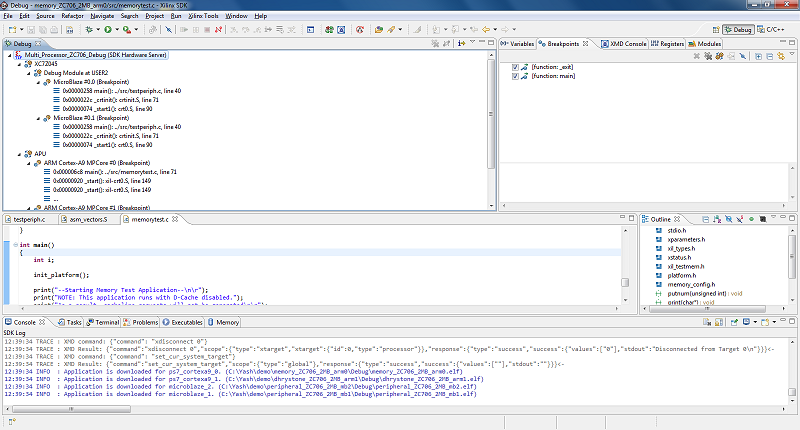Click the Skip All Breakpoints toolbar icon
Viewport: 800px width, 430px height.
[x=168, y=30]
